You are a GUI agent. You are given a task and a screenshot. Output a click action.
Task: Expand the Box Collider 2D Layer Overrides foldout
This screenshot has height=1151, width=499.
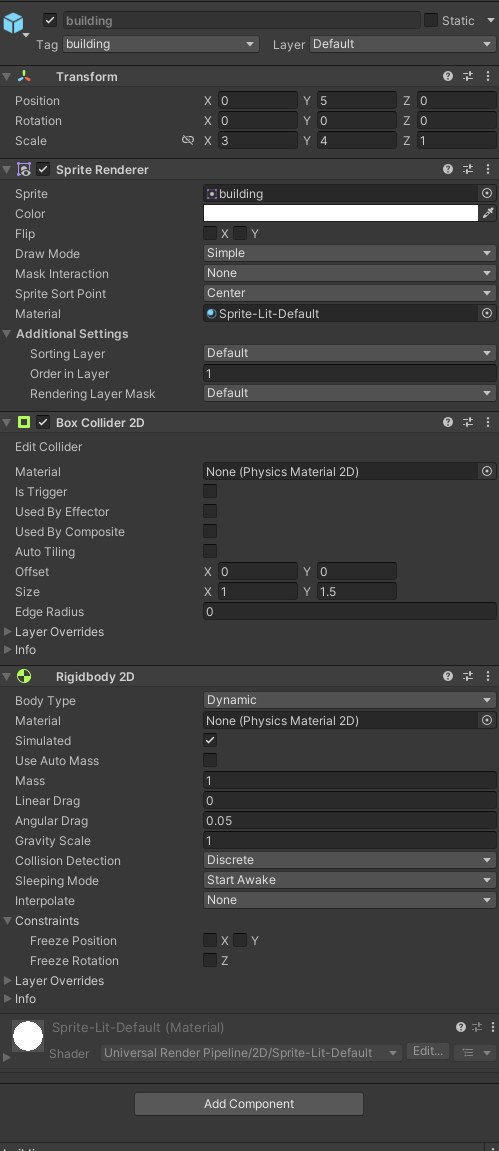53,632
